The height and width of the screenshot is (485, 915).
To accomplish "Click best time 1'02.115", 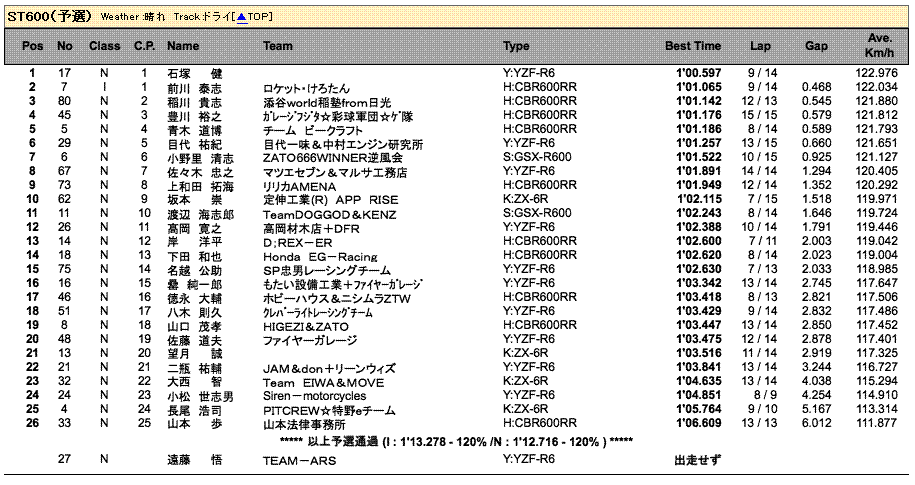I will coord(699,199).
